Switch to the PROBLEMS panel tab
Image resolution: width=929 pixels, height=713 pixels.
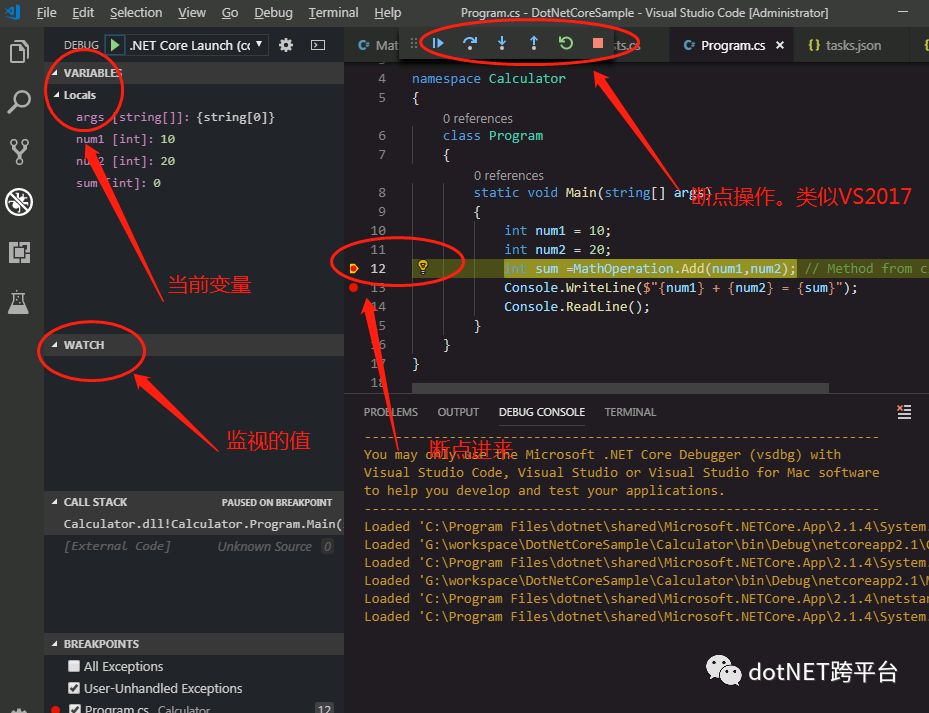tap(390, 412)
